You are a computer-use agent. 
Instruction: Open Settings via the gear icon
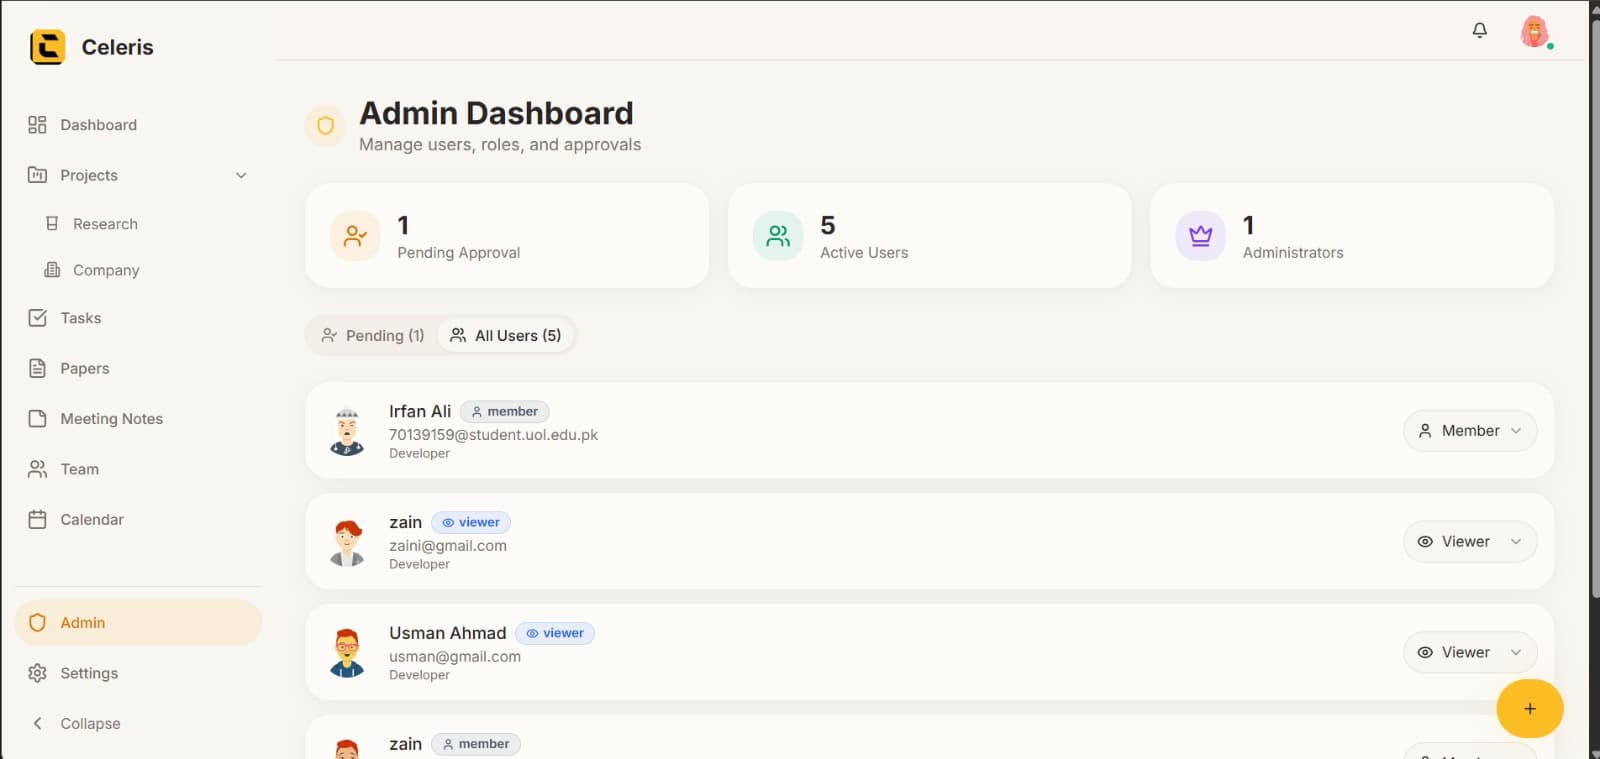pos(38,673)
